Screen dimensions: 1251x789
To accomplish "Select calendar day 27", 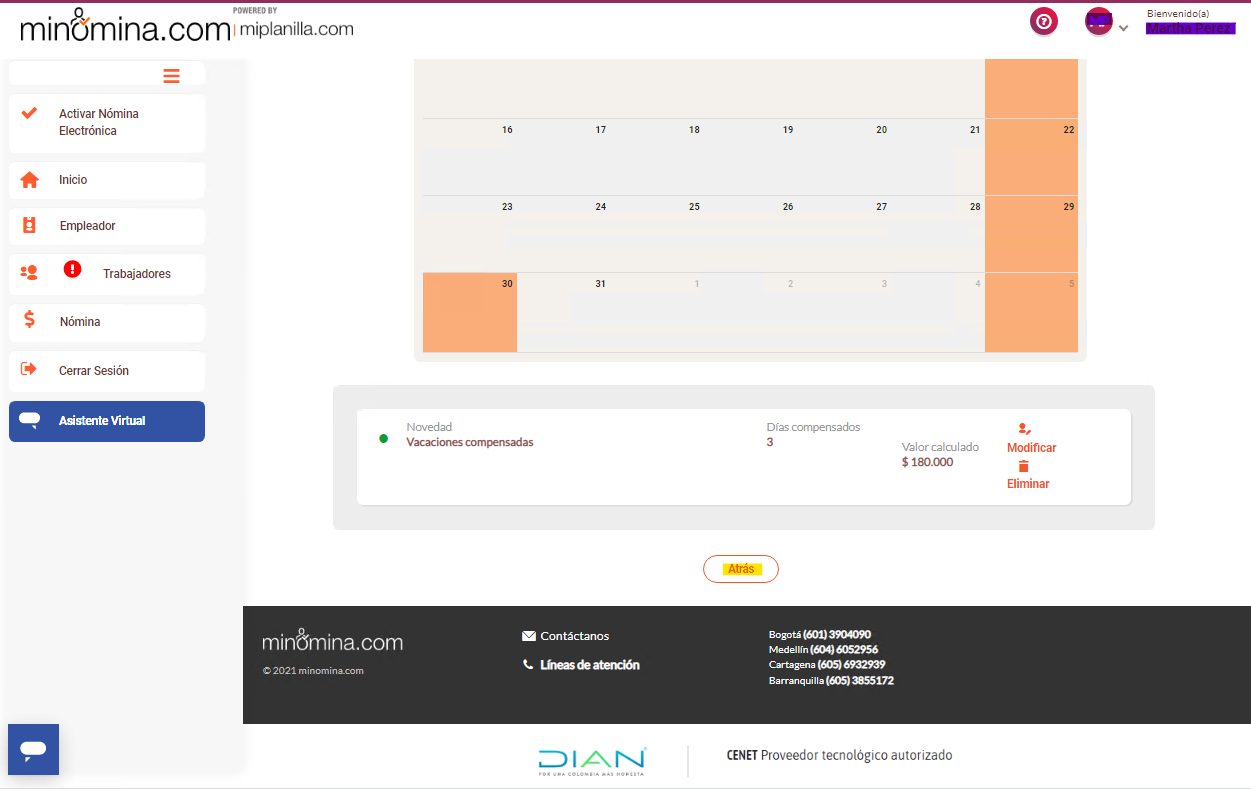I will (x=844, y=234).
